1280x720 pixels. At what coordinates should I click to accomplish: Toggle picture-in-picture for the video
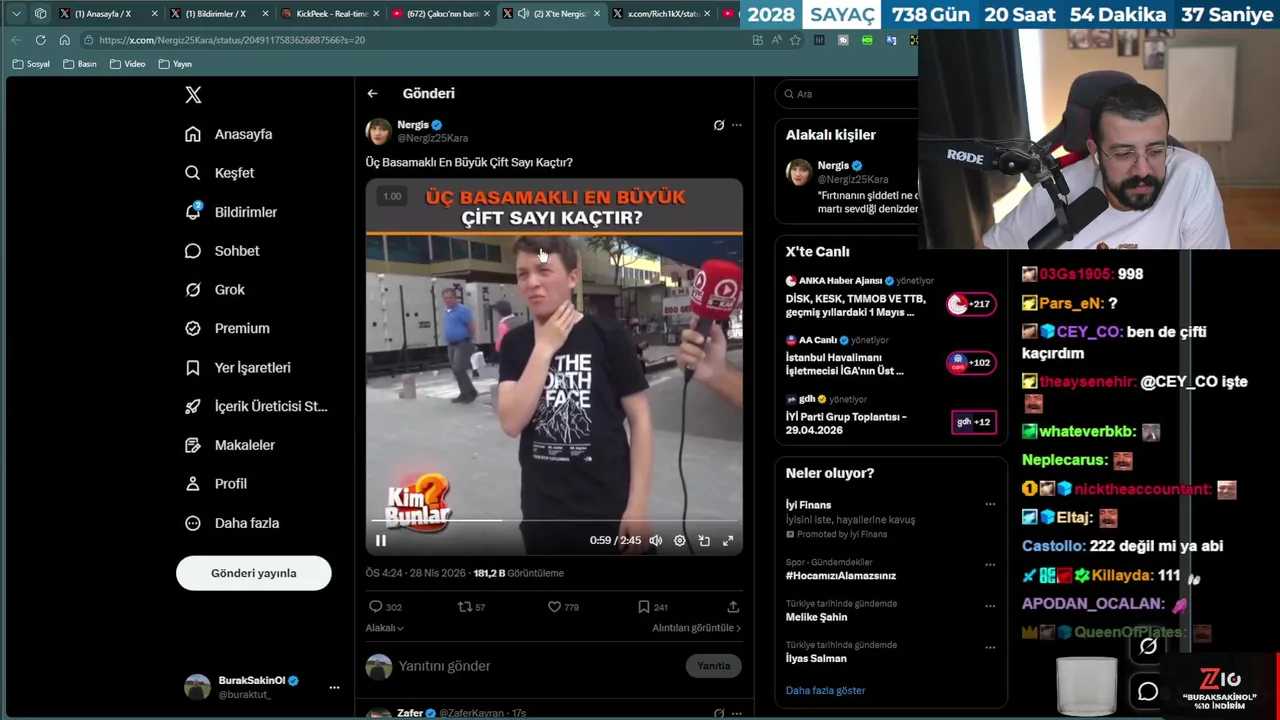[x=704, y=540]
